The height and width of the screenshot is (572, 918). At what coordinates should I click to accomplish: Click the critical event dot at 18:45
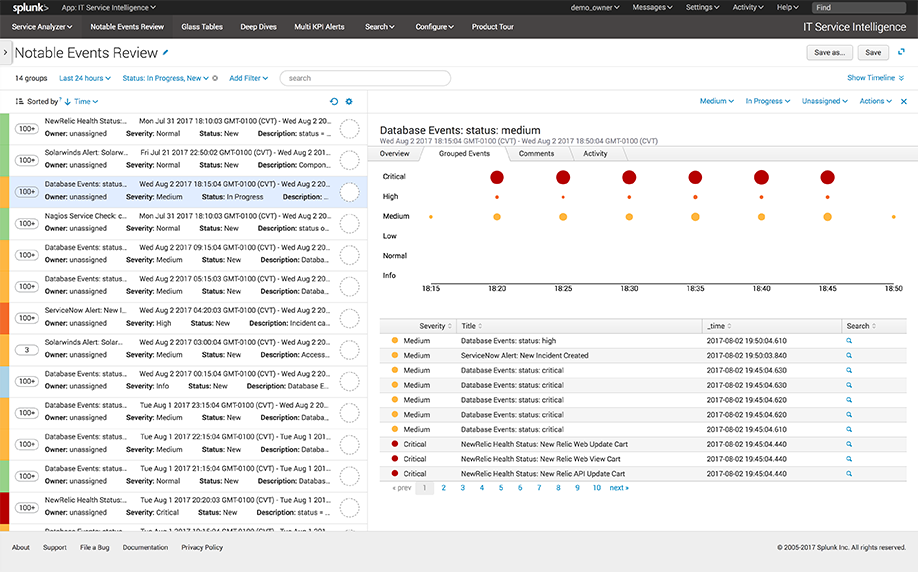coord(827,177)
